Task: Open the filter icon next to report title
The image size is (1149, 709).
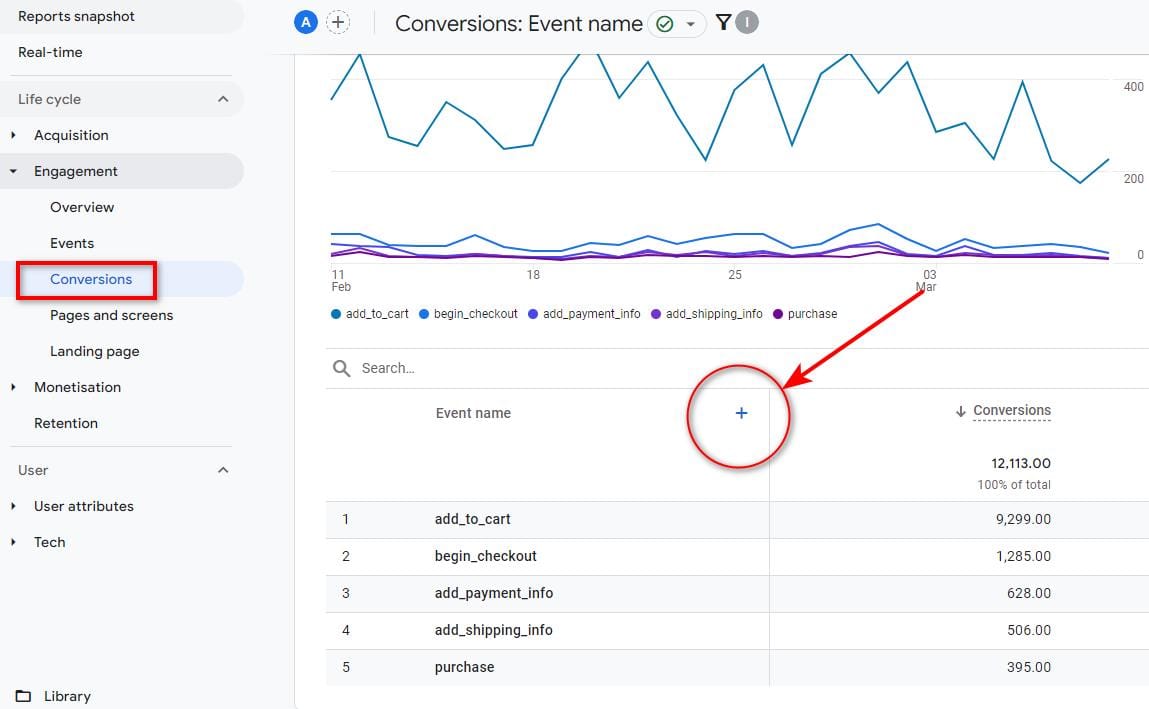Action: pyautogui.click(x=723, y=22)
